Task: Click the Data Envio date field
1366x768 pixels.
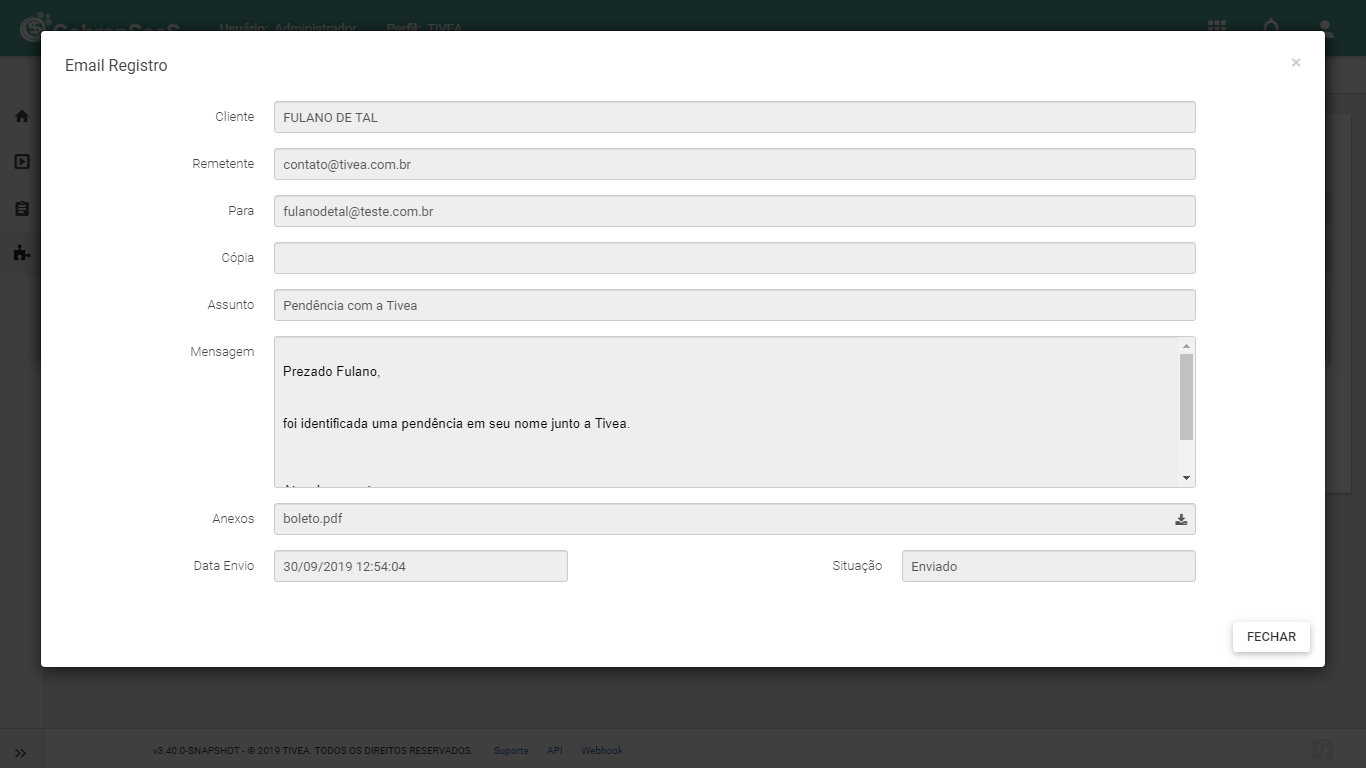Action: (421, 566)
